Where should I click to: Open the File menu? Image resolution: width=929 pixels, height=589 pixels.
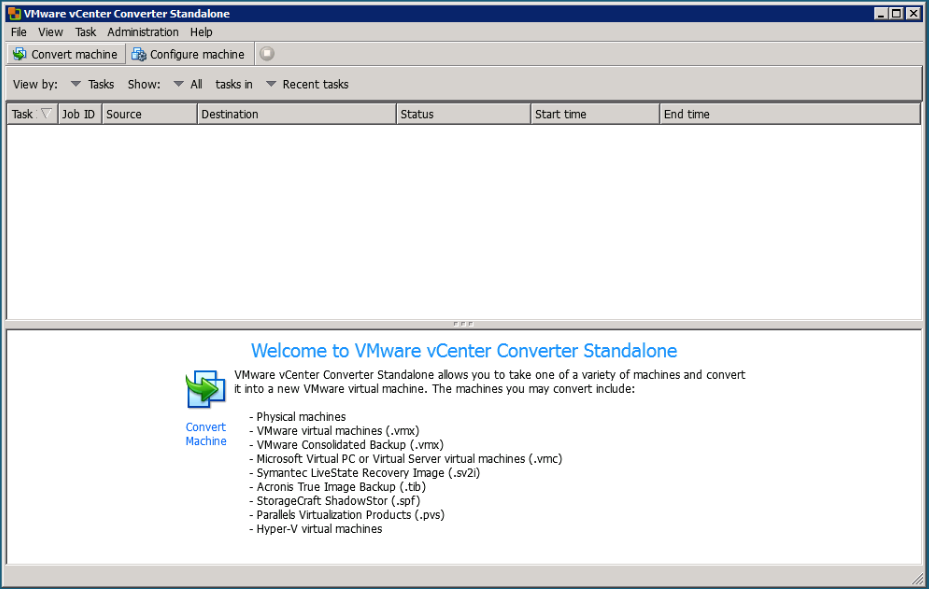pos(18,31)
